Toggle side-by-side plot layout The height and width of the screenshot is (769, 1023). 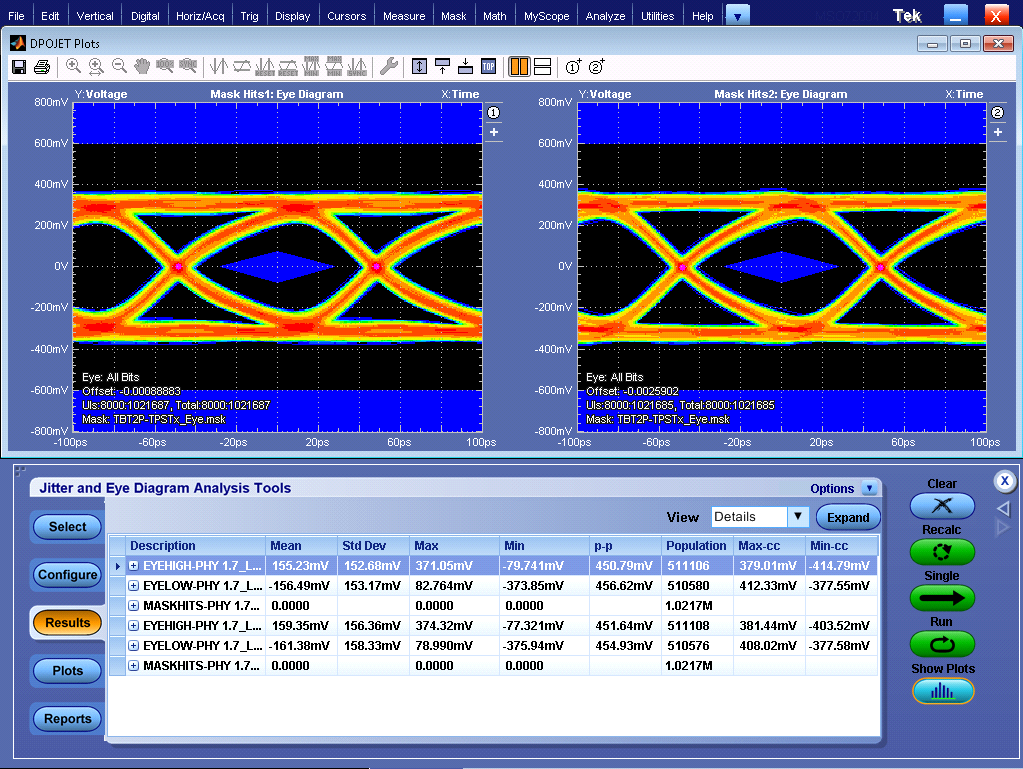point(518,67)
